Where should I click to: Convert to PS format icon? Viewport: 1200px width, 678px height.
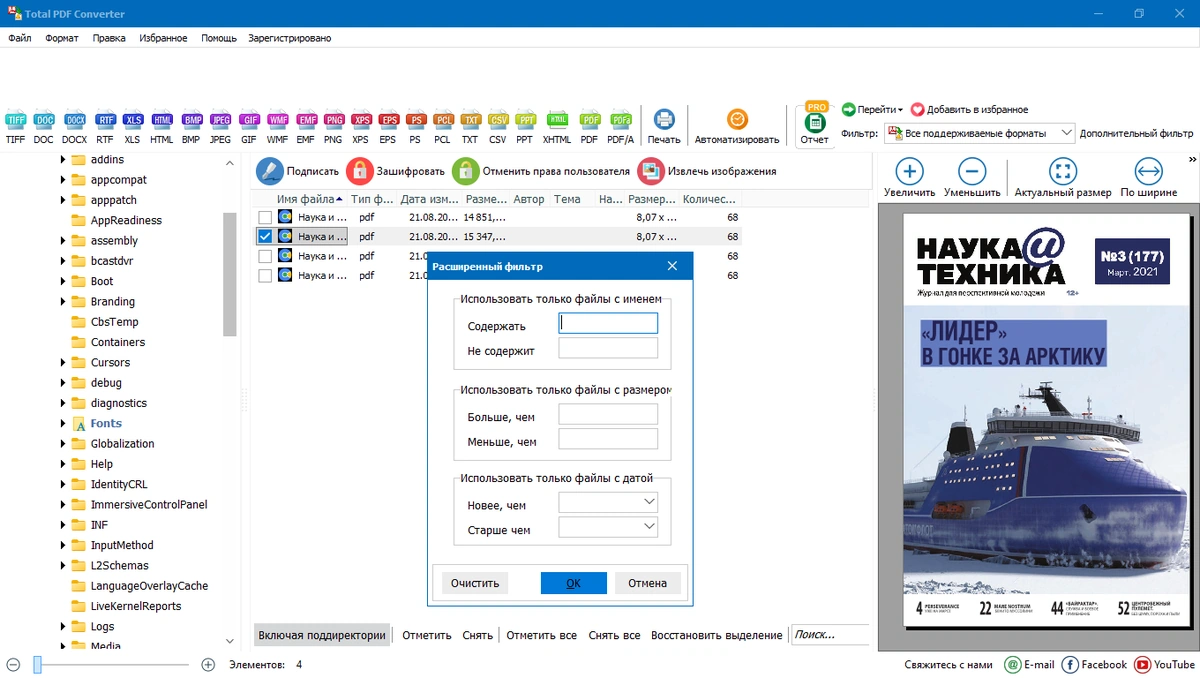tap(415, 120)
